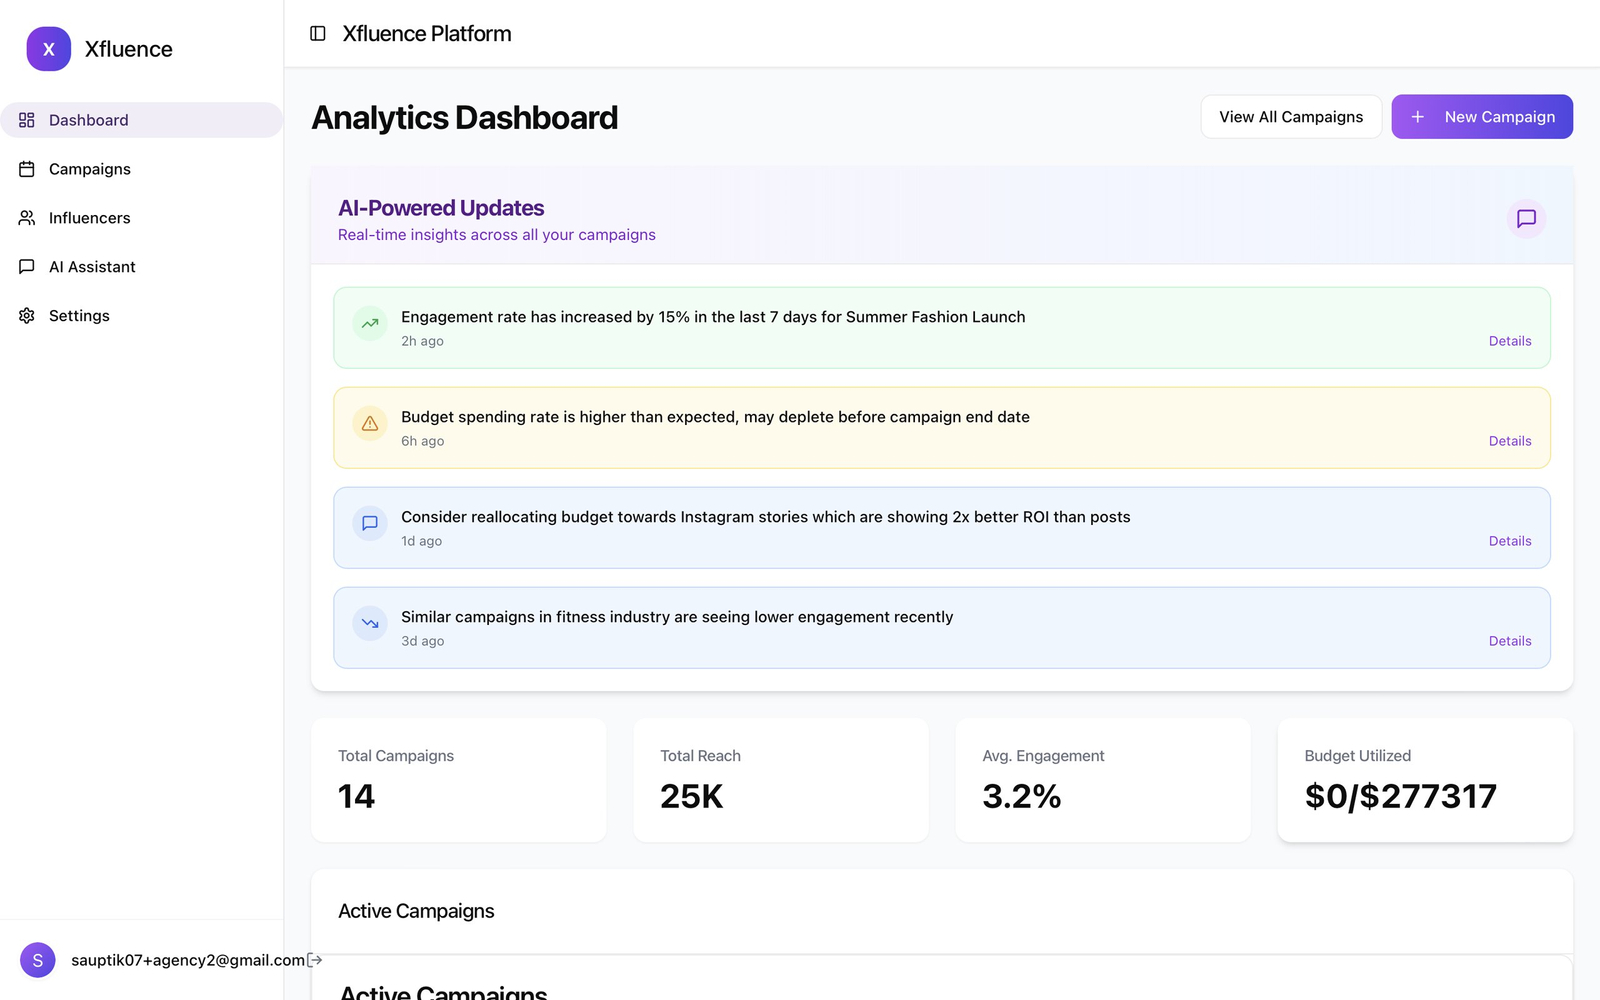Click the $0/$277317 budget value
This screenshot has width=1600, height=1000.
(1401, 796)
